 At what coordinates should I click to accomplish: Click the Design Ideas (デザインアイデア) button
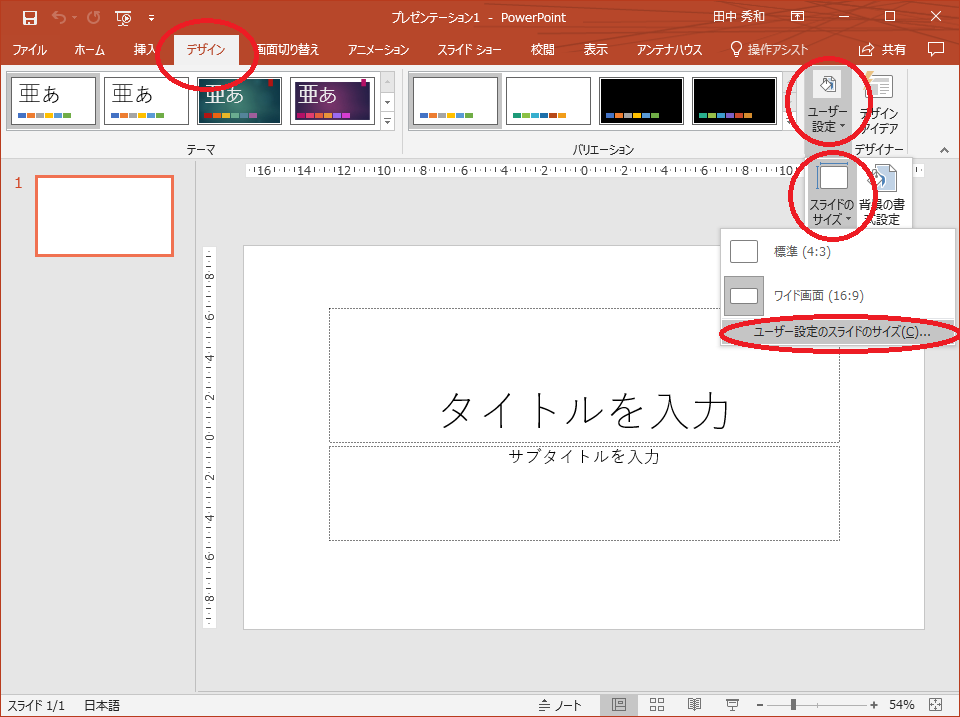pyautogui.click(x=880, y=104)
